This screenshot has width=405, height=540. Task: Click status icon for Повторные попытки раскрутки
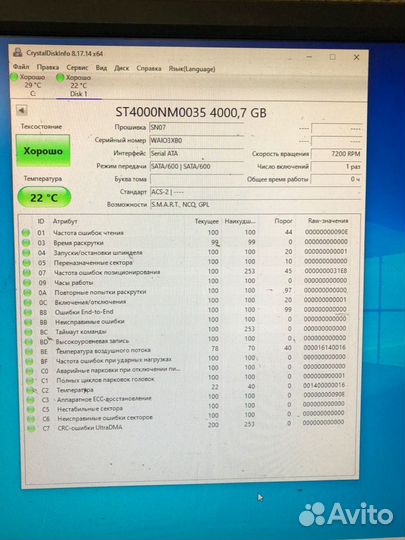[28, 293]
